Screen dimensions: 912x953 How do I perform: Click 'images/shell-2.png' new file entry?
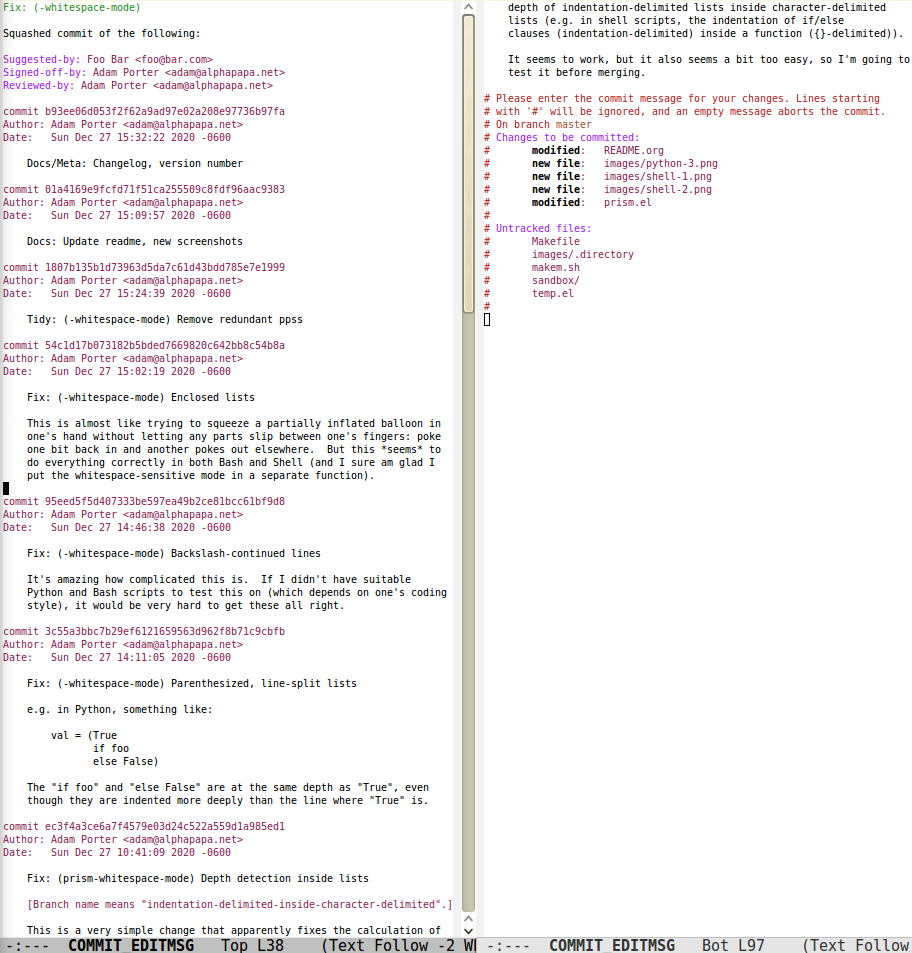[657, 190]
